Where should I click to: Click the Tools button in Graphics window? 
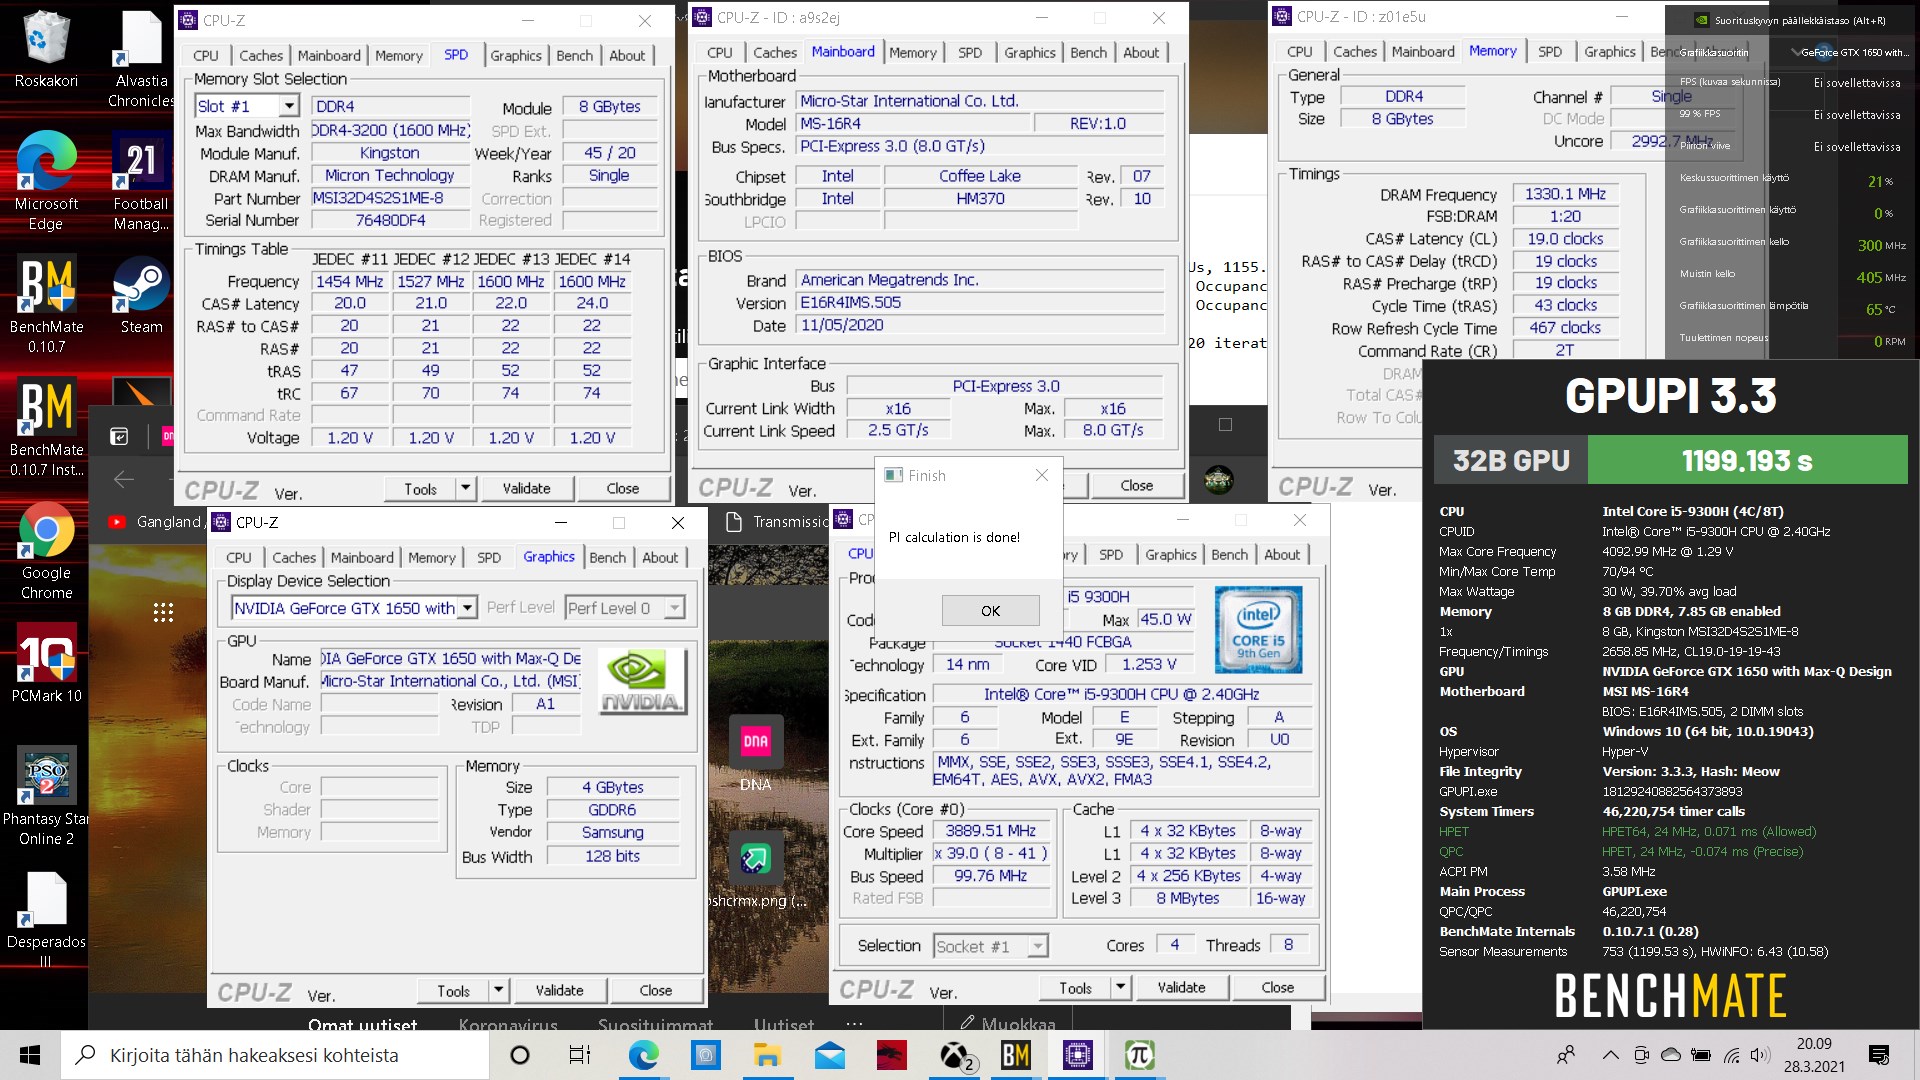coord(453,990)
